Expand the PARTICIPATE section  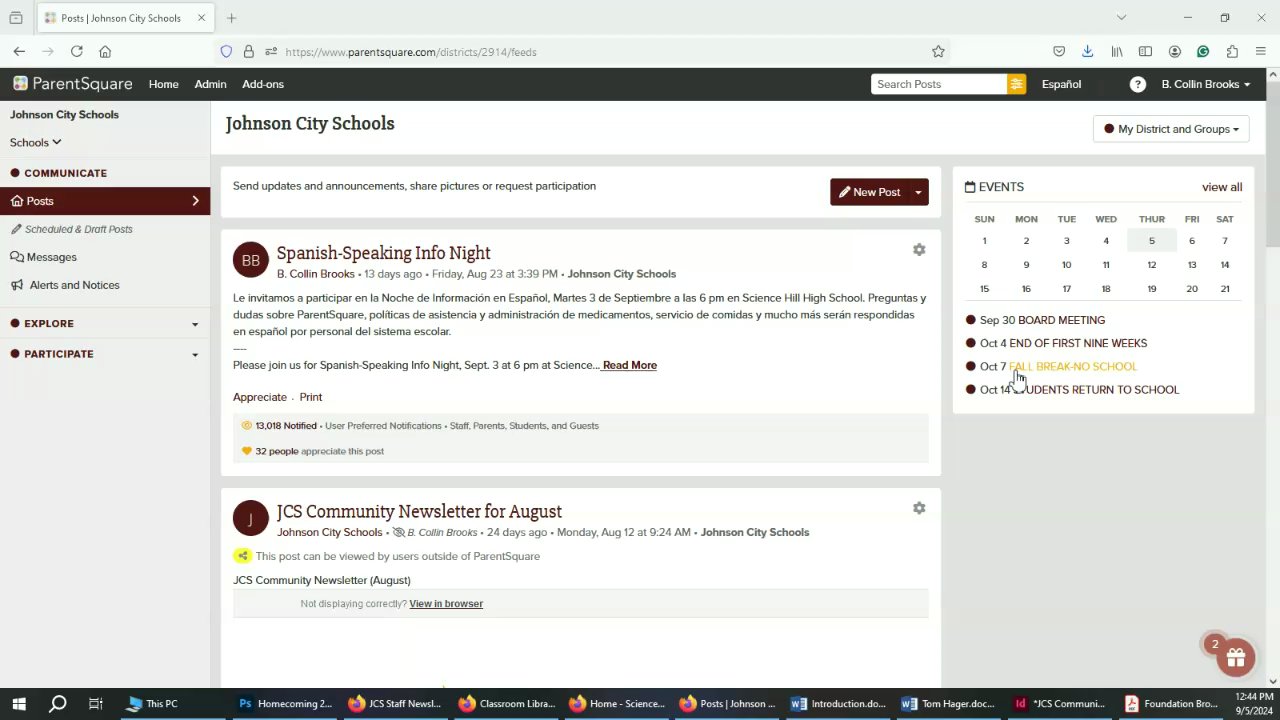pos(105,354)
